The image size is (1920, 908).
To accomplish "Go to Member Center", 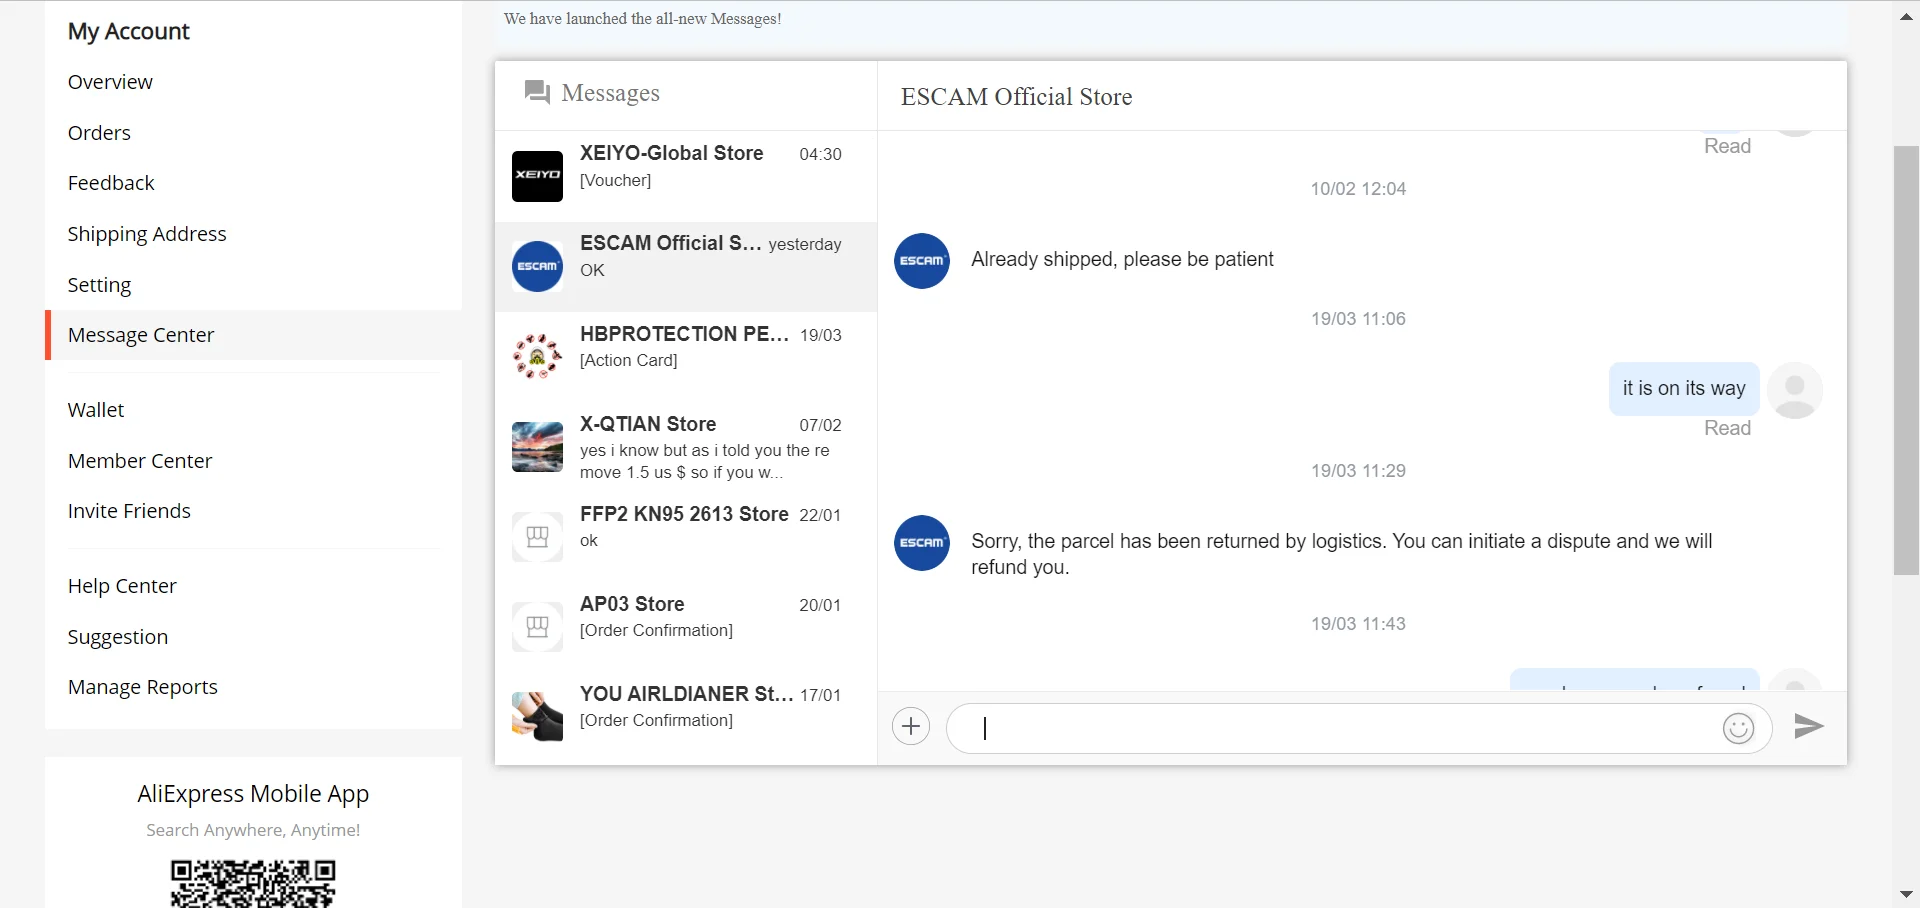I will click(140, 461).
